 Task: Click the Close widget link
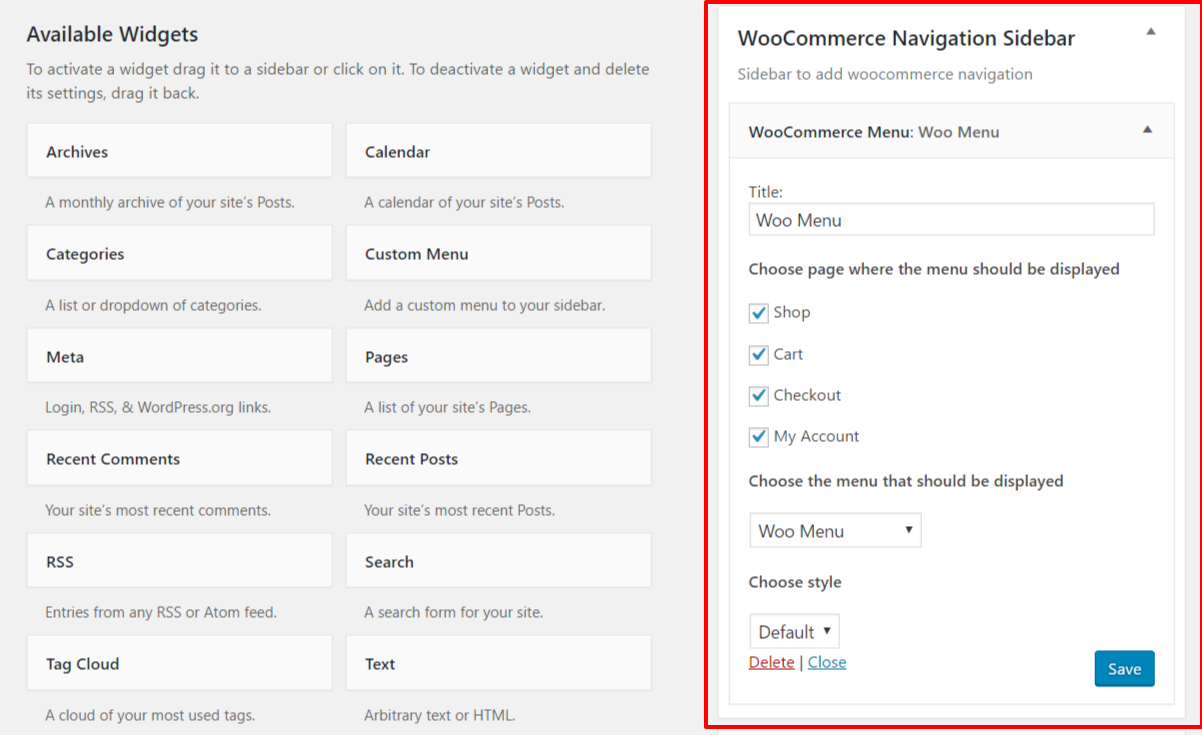point(827,662)
